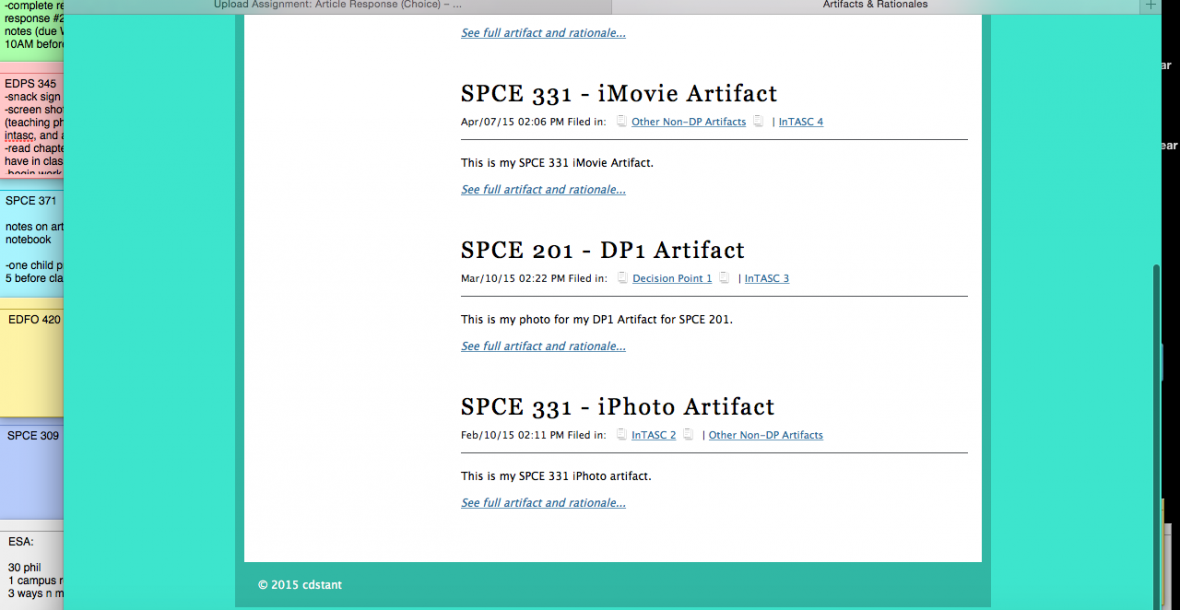See full artifact for SPCE 331 iMovie
This screenshot has width=1180, height=610.
(x=543, y=190)
